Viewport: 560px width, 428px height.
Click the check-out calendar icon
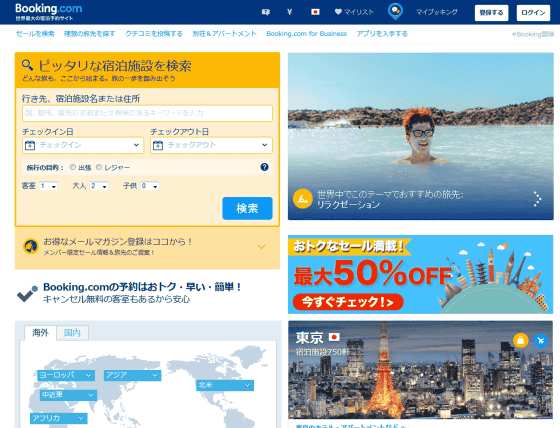(158, 145)
